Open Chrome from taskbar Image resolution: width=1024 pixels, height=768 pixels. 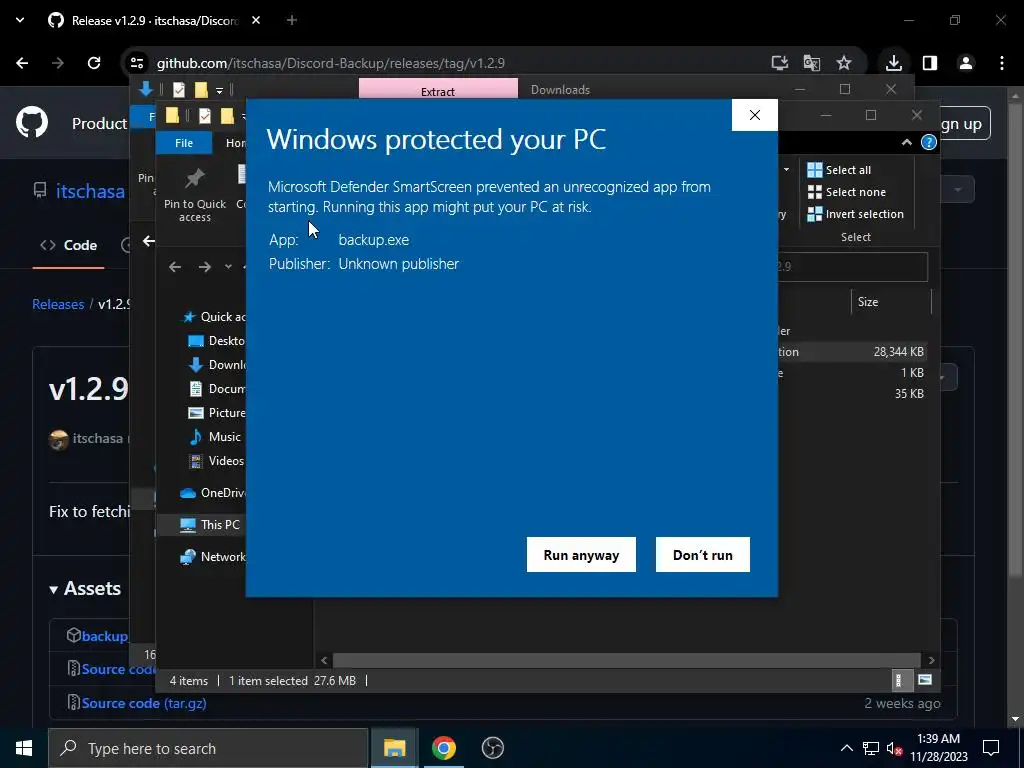443,748
